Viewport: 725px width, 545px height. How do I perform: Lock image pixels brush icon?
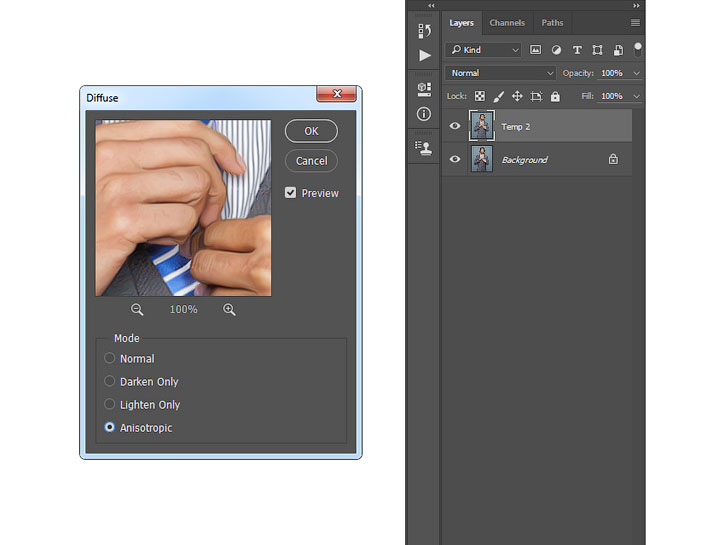[498, 96]
